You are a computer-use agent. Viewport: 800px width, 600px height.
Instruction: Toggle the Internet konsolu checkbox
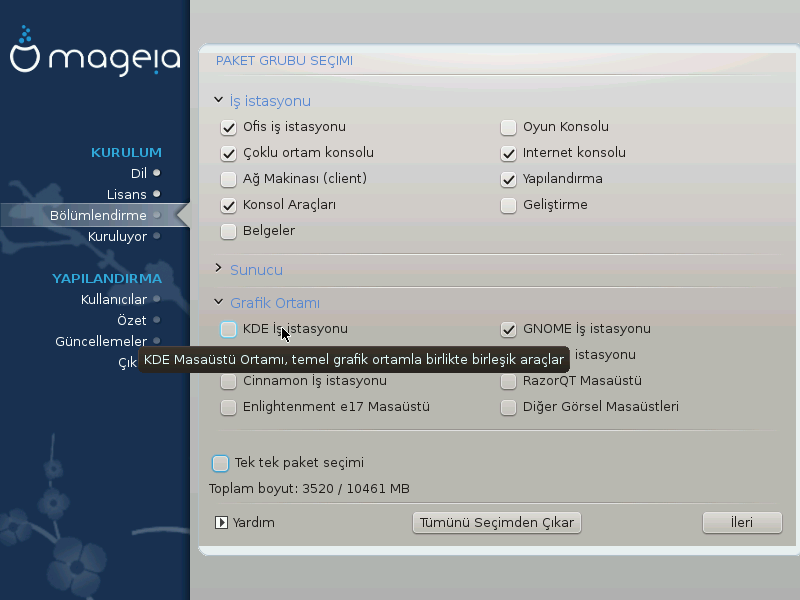point(508,153)
